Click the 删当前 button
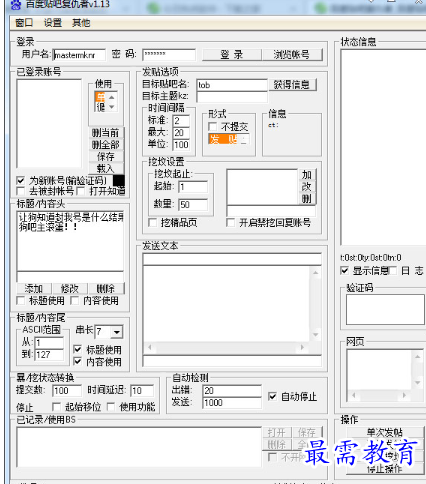Viewport: 426px width, 484px height. [x=106, y=133]
